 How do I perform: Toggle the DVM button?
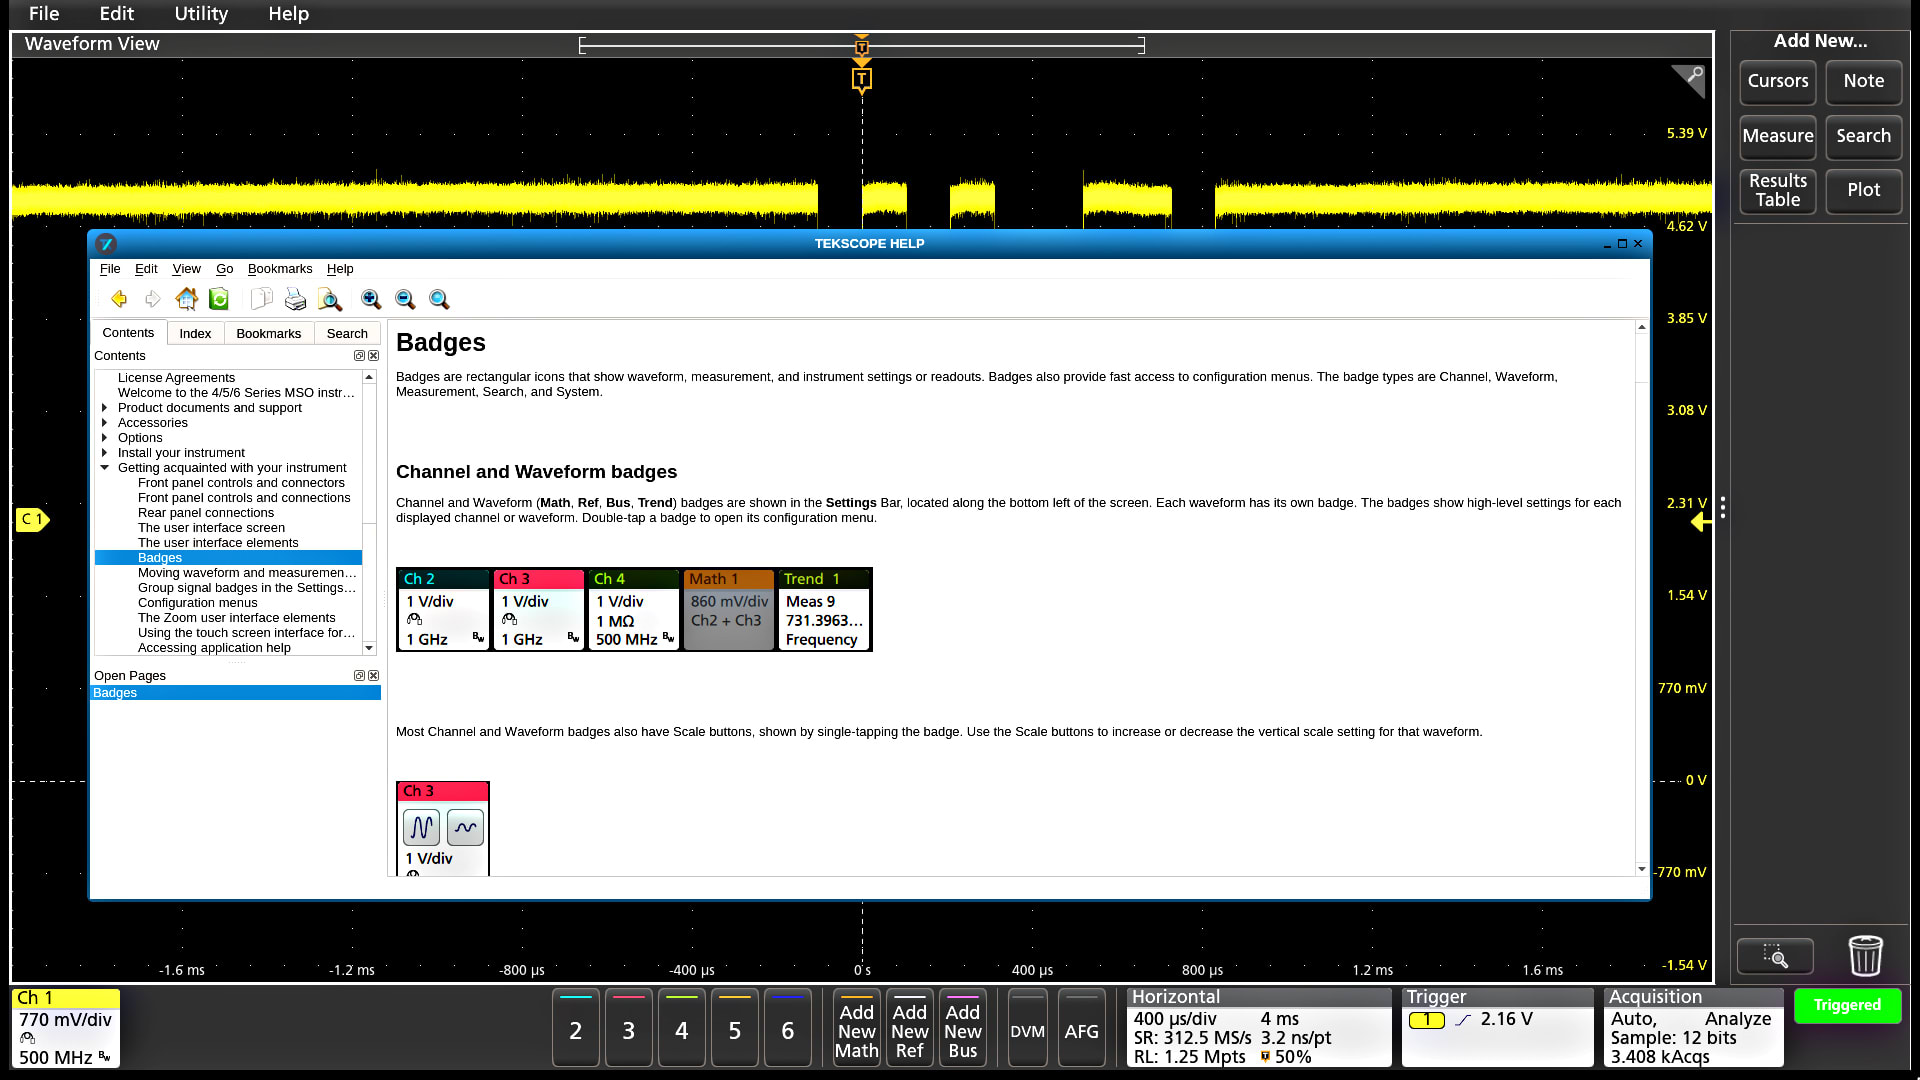(x=1027, y=1030)
